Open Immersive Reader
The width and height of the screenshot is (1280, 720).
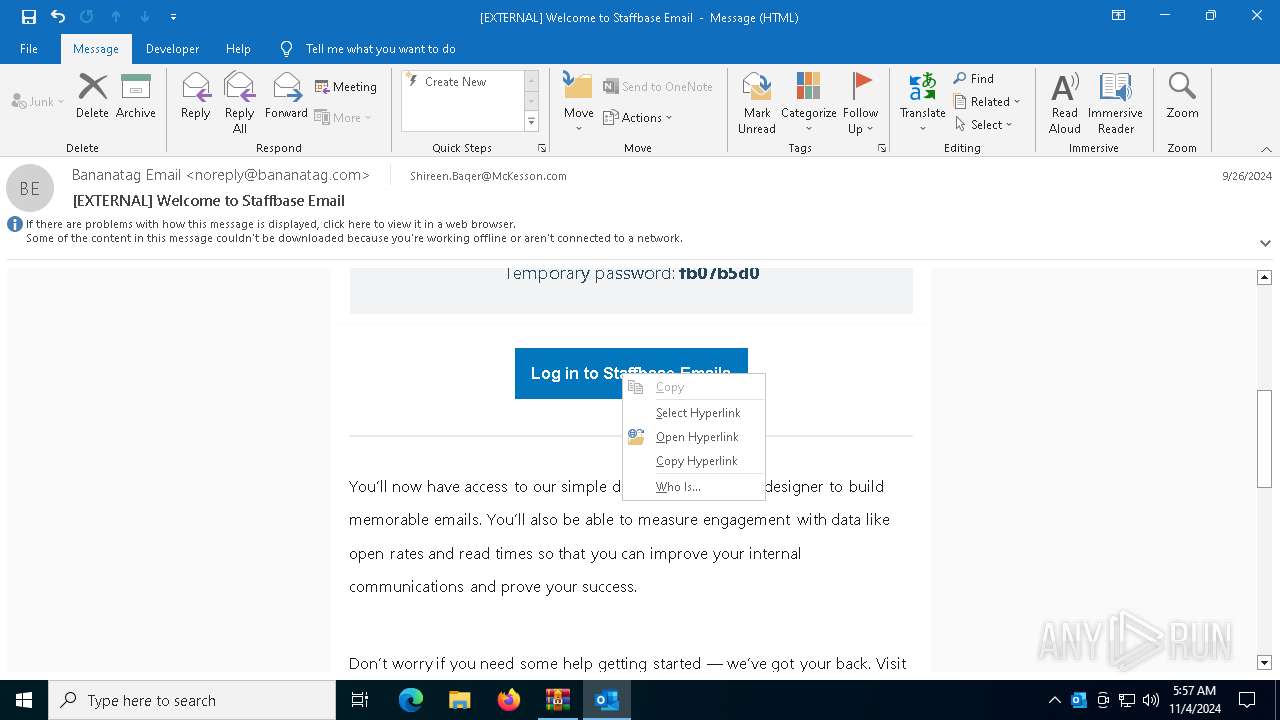coord(1115,103)
